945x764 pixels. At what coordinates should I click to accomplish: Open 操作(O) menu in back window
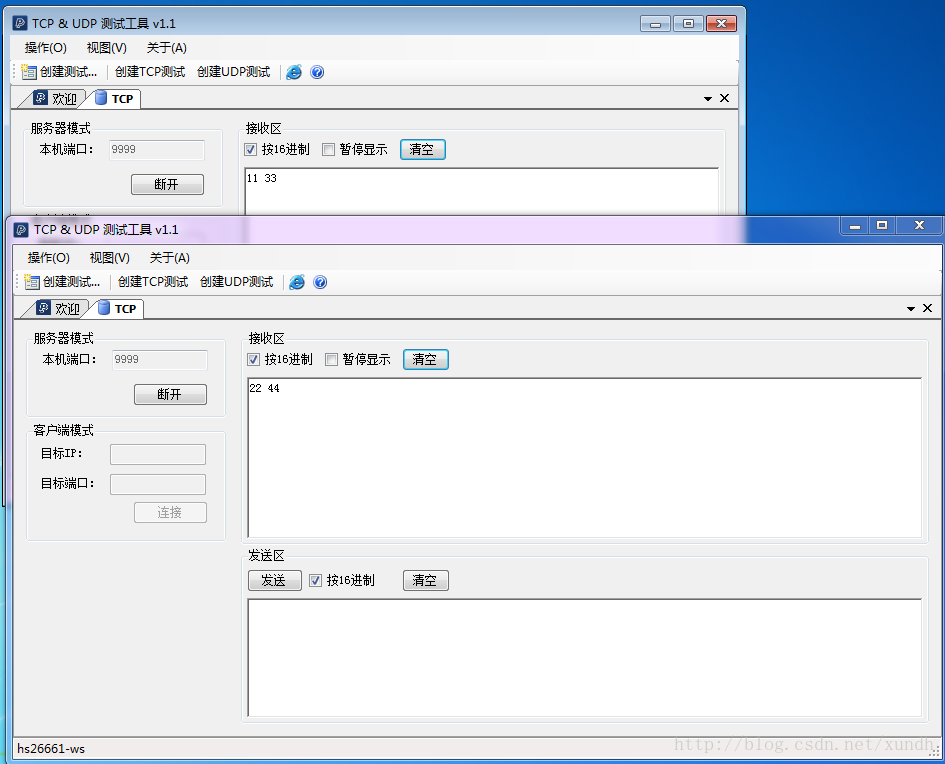click(x=46, y=48)
